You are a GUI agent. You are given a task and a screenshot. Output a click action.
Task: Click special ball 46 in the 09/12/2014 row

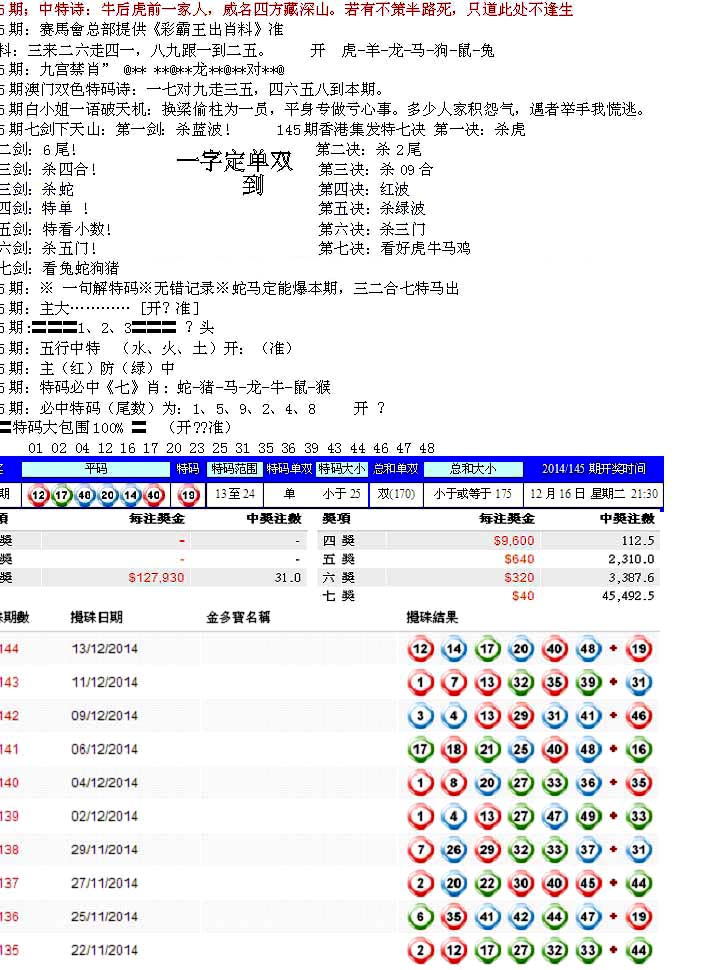(x=638, y=716)
